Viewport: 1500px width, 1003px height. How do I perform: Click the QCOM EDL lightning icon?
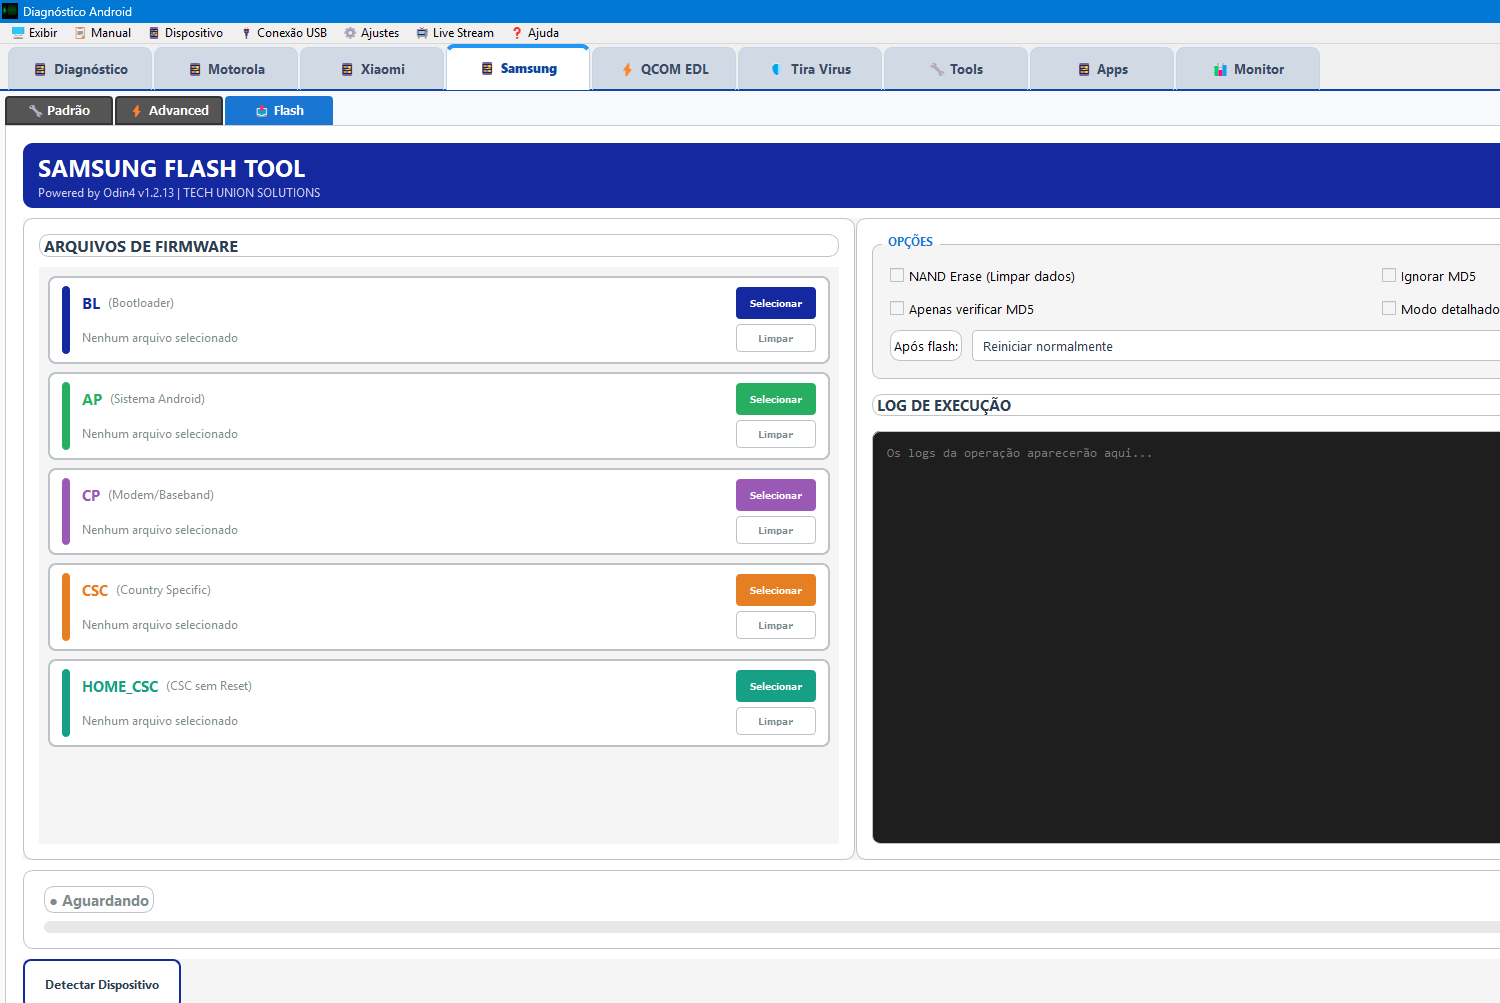pos(627,70)
